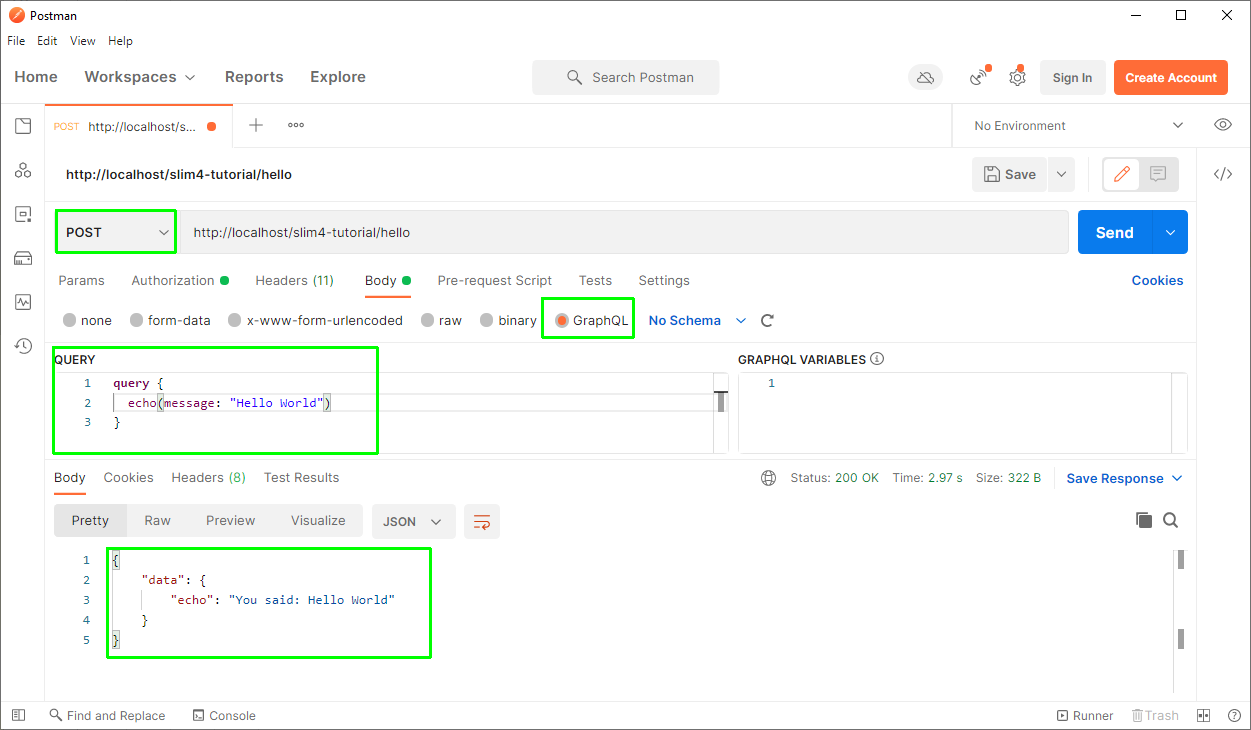The width and height of the screenshot is (1251, 730).
Task: Search within the response body
Action: click(x=1171, y=520)
